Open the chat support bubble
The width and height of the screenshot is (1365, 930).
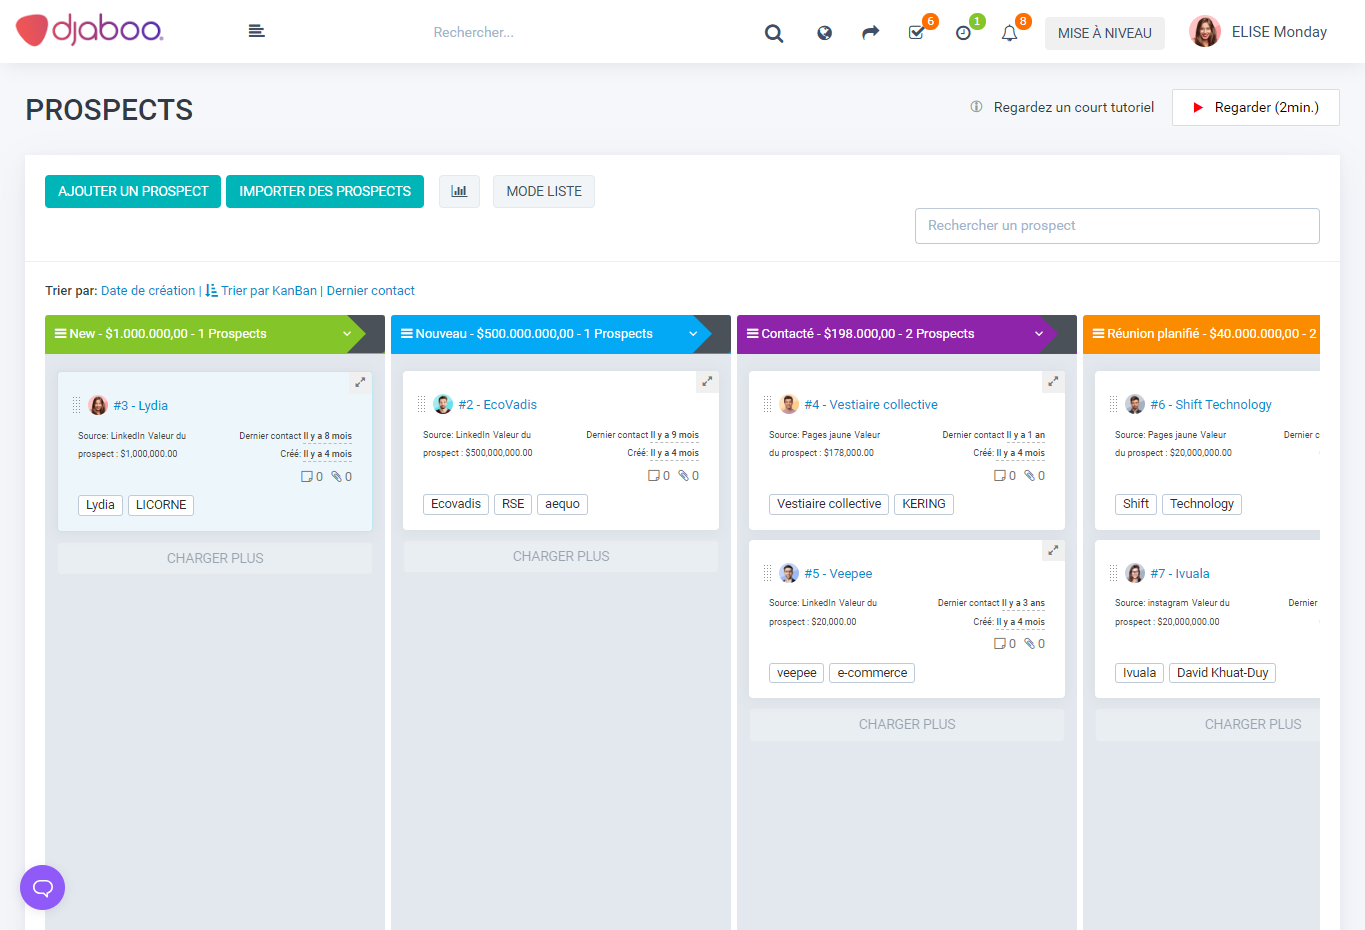click(42, 887)
